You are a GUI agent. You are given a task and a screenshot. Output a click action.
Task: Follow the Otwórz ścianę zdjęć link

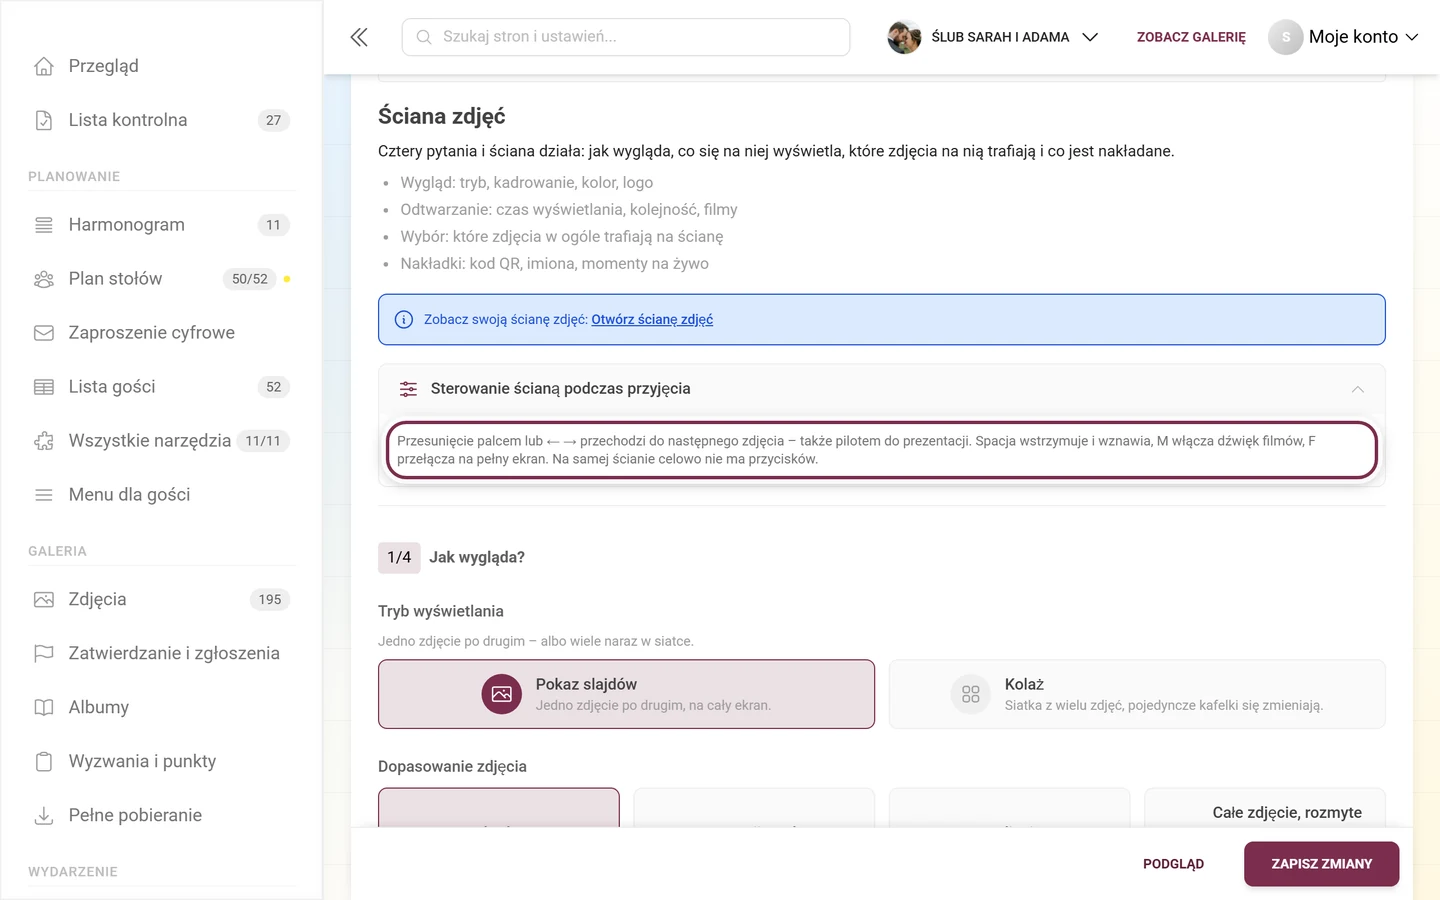pos(652,320)
